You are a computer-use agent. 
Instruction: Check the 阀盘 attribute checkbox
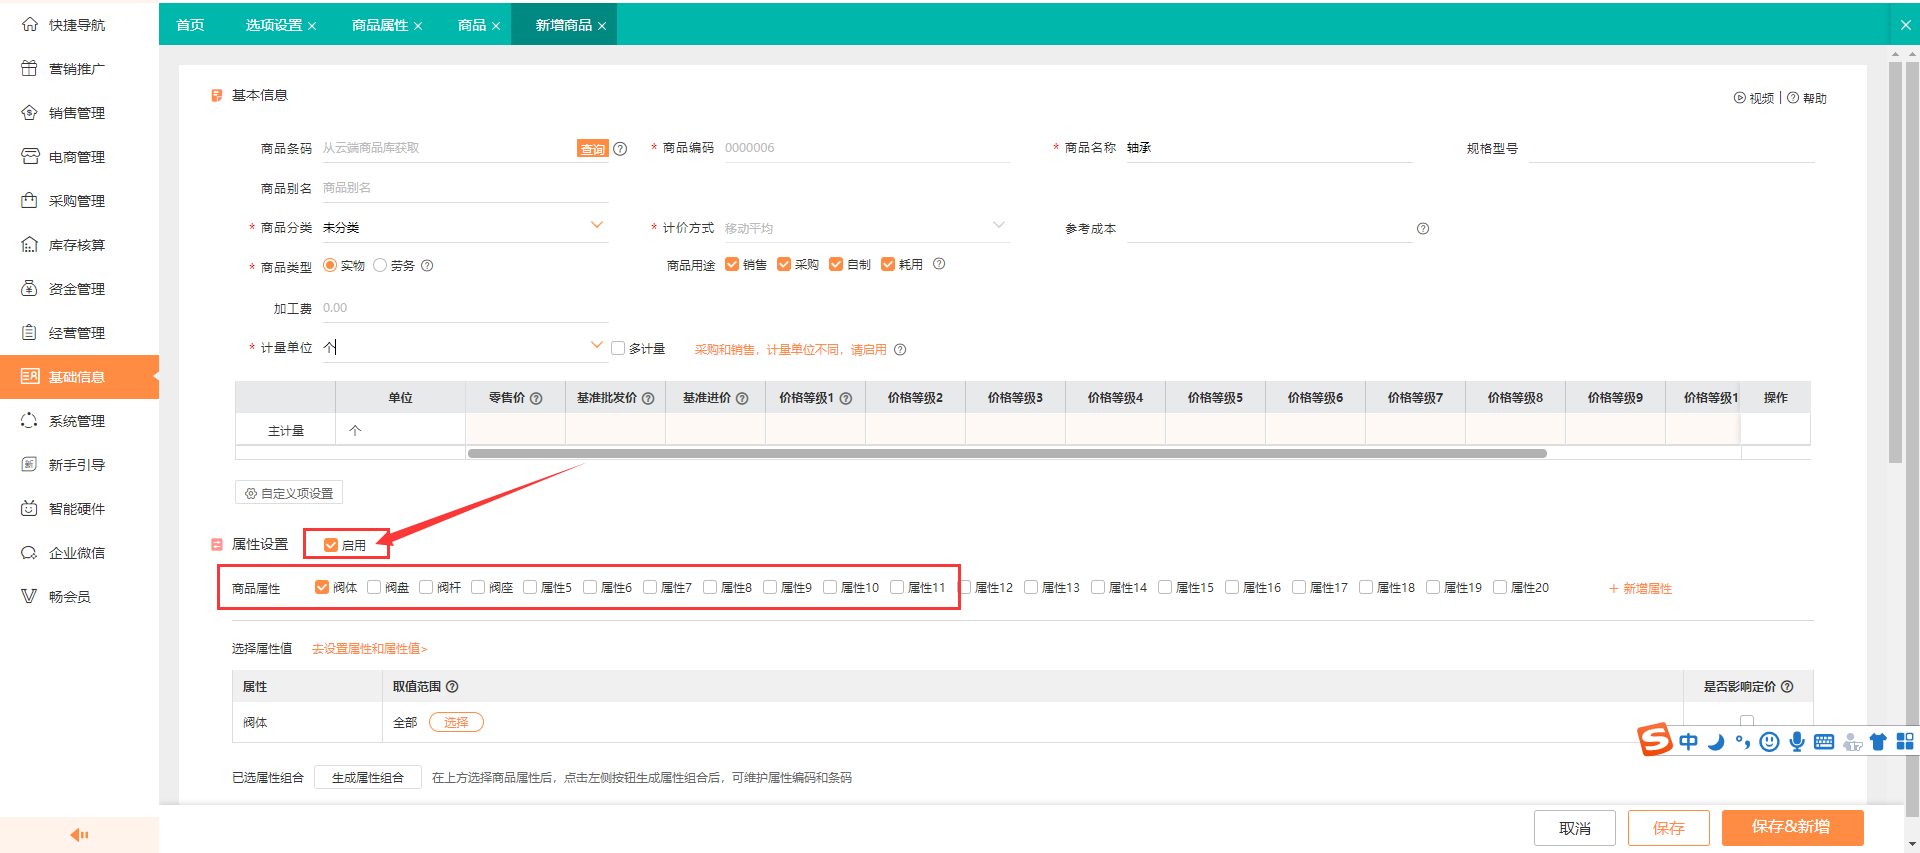point(374,587)
